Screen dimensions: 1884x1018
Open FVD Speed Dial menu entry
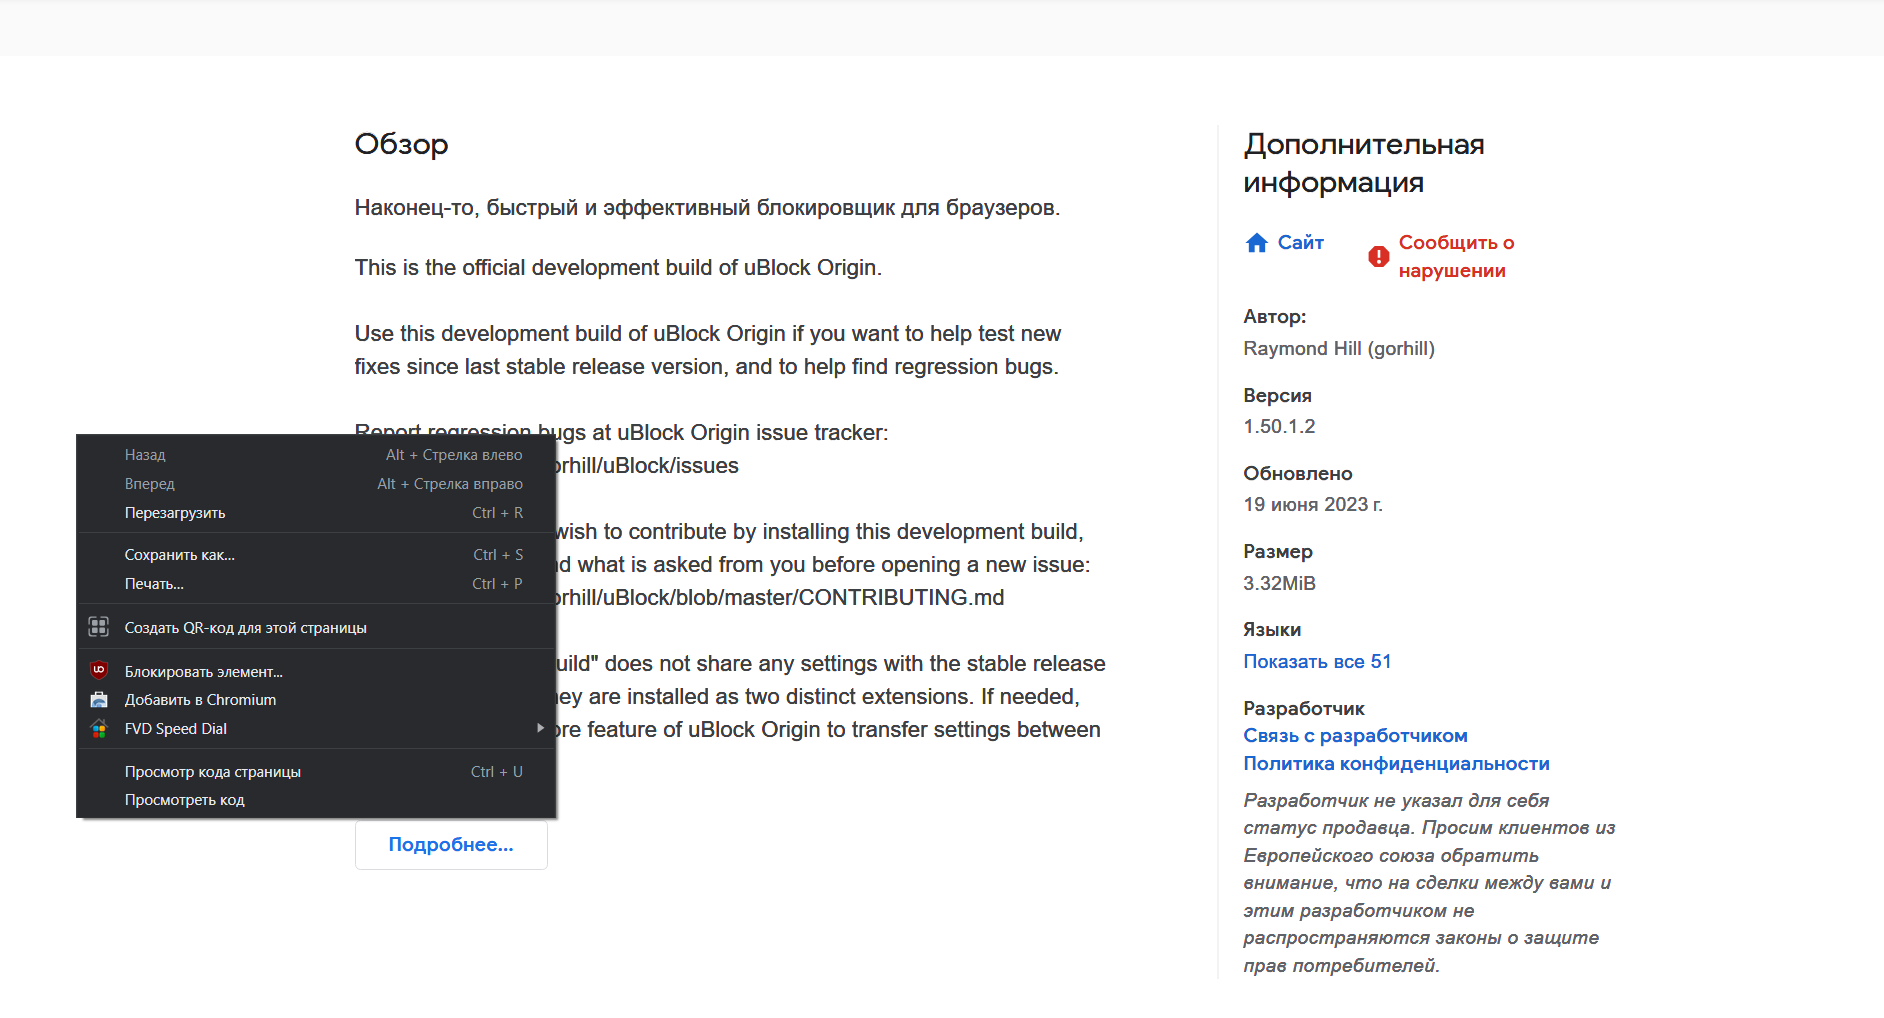[x=316, y=728]
